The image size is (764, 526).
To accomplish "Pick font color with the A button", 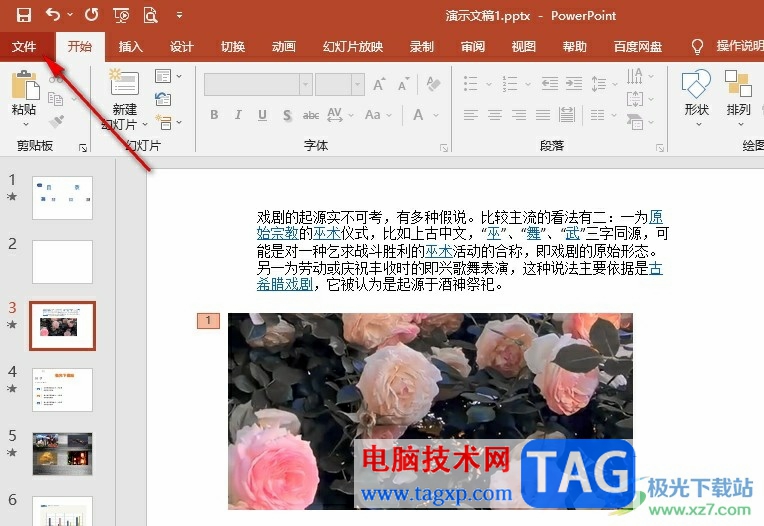I will point(418,115).
